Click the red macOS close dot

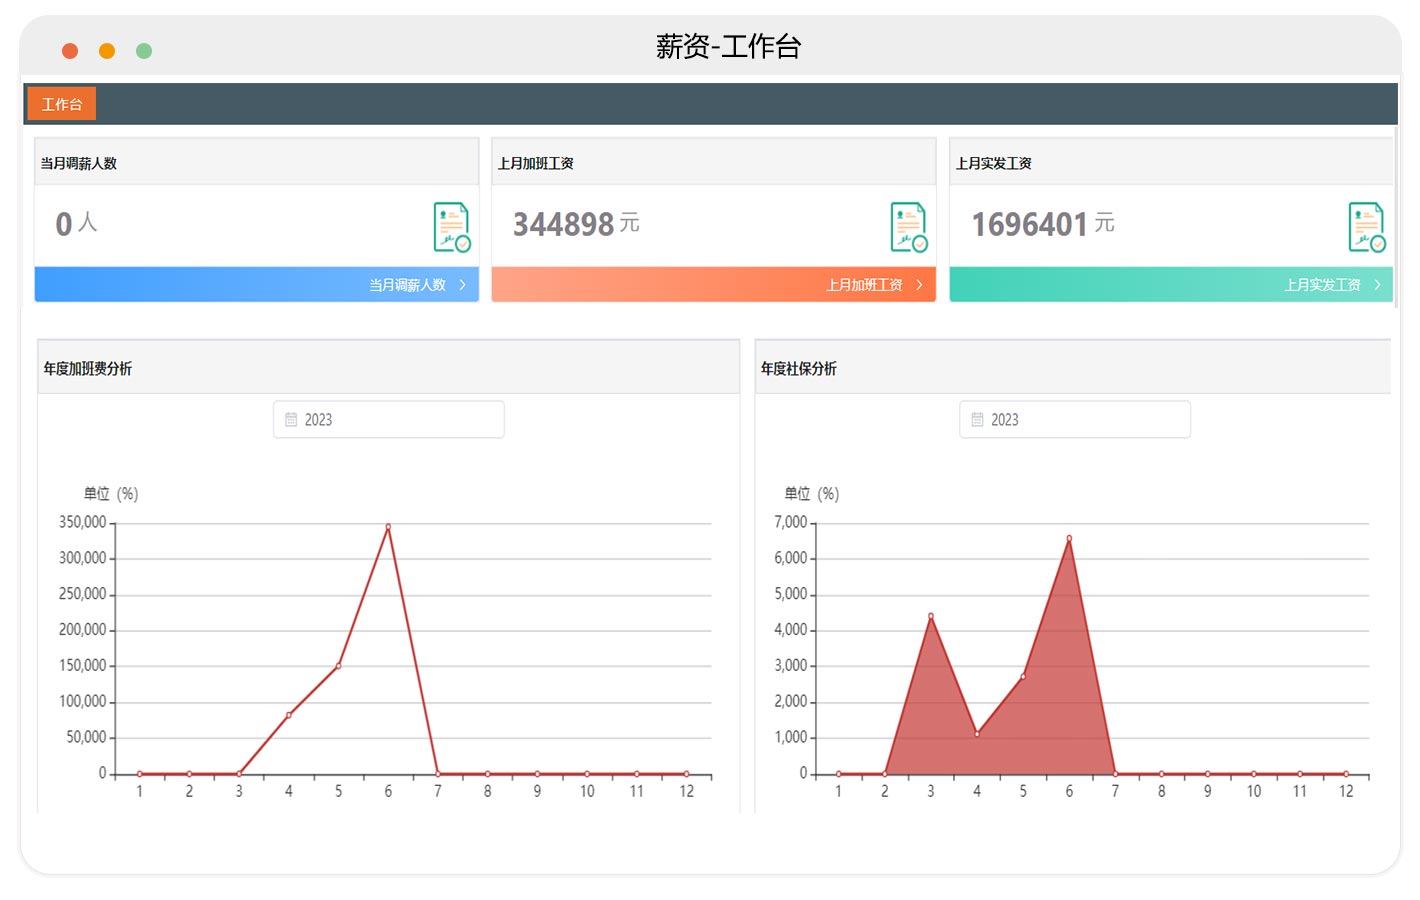[70, 51]
